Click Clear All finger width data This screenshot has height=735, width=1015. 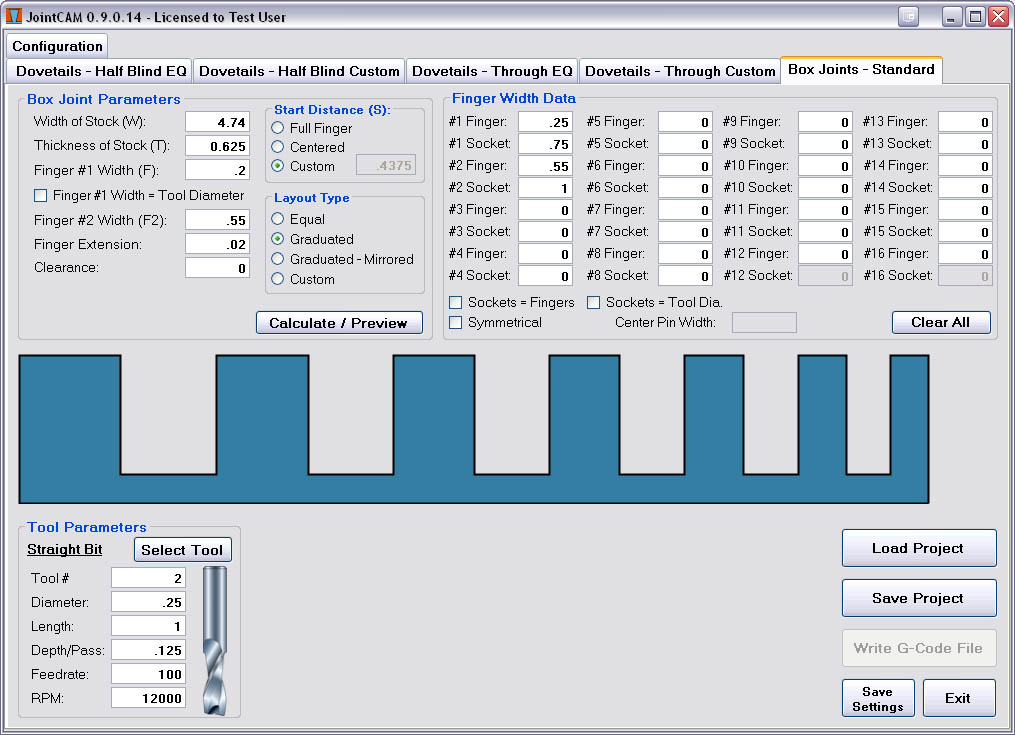[941, 323]
